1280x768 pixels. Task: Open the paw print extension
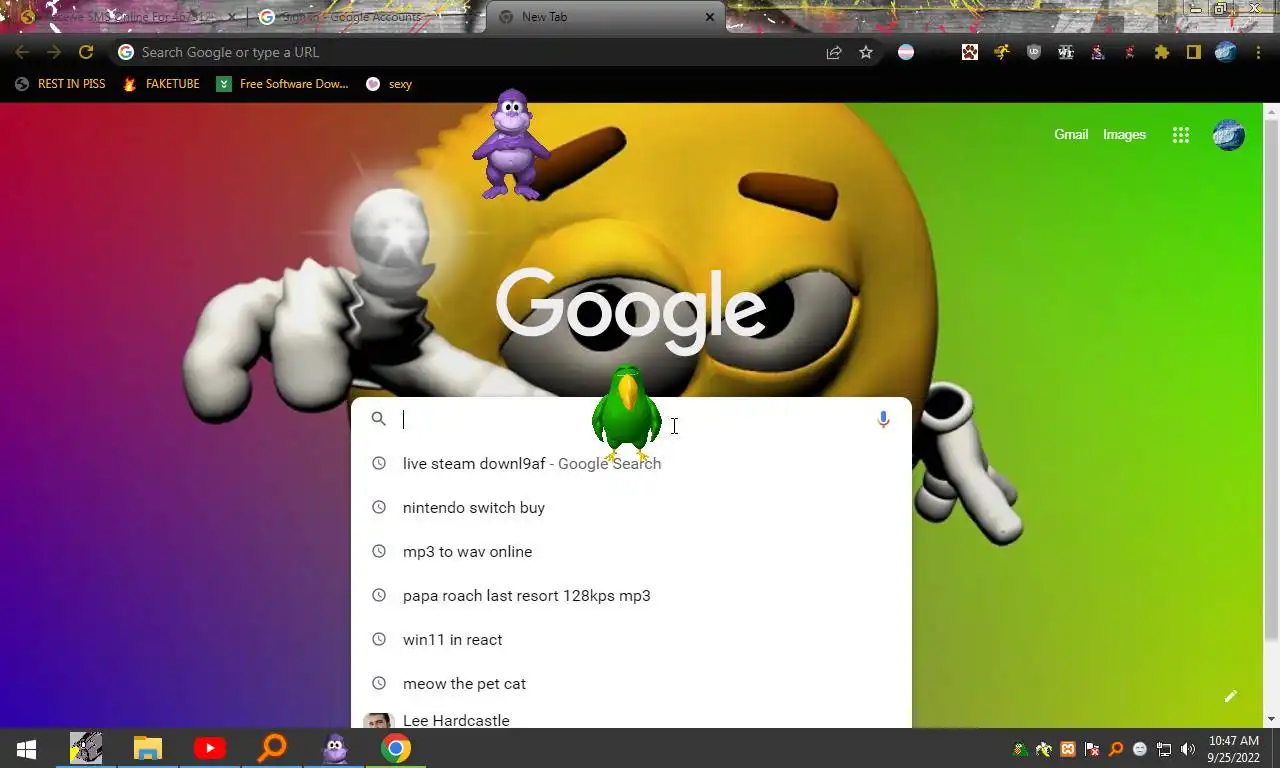tap(970, 52)
